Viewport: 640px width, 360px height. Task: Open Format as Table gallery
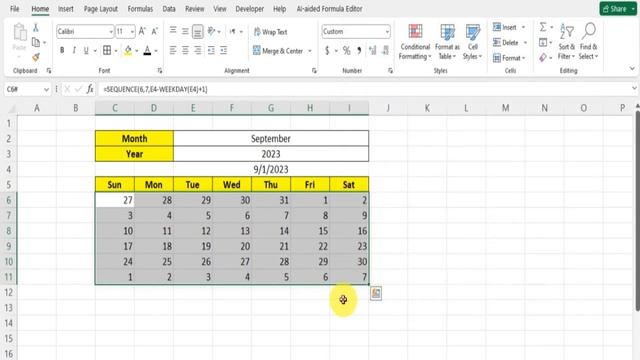pyautogui.click(x=447, y=42)
